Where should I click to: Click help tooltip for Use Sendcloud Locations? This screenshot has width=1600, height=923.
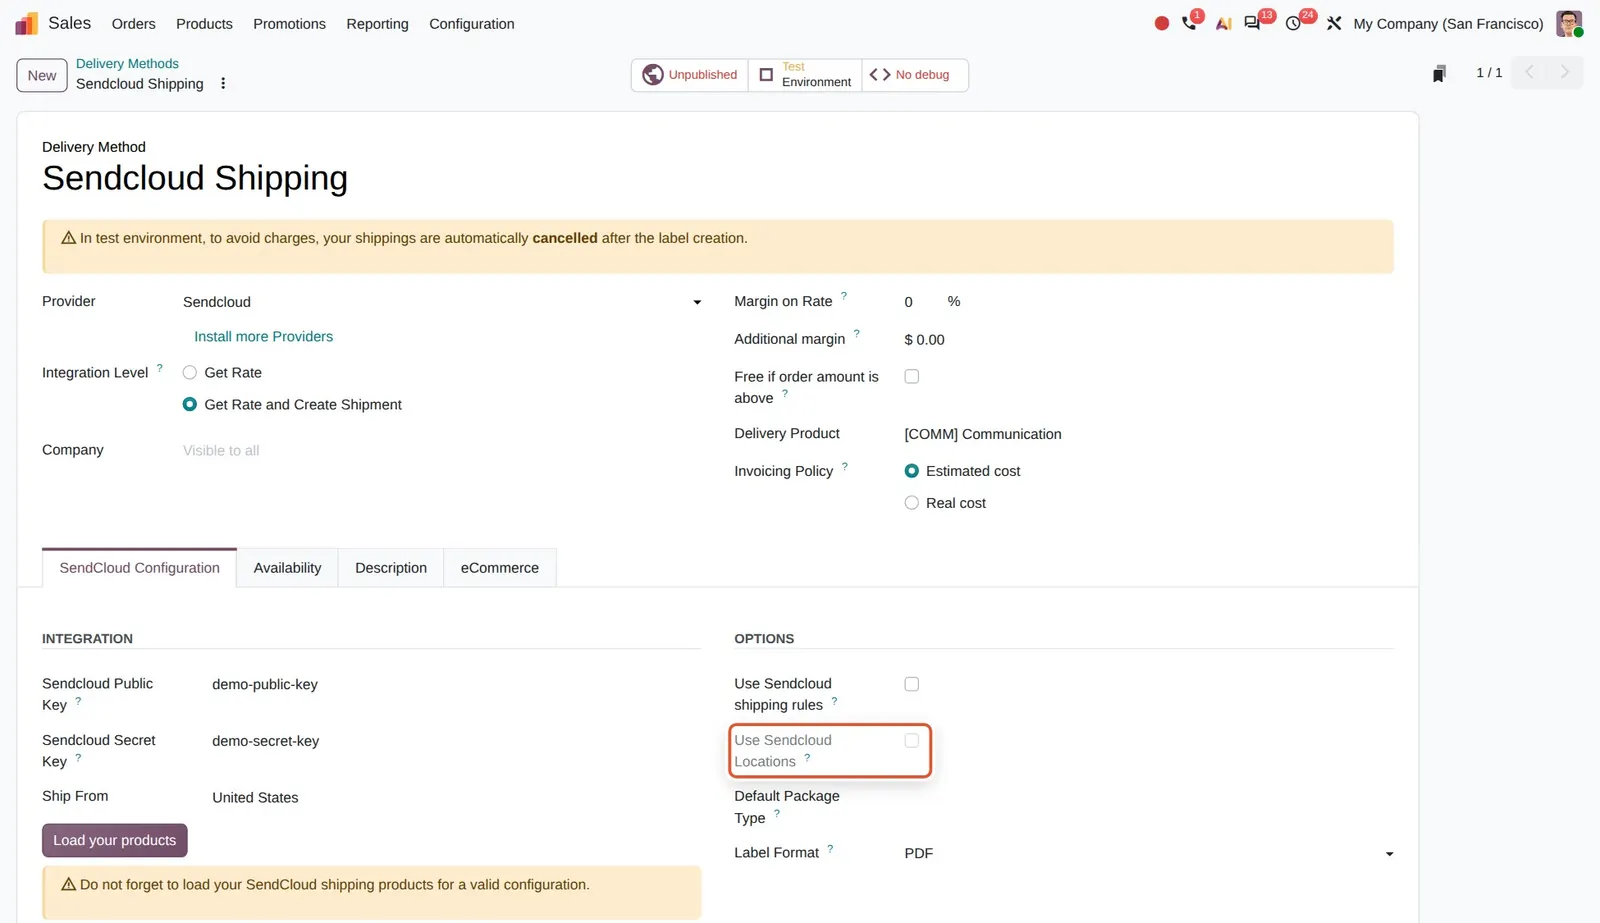807,758
